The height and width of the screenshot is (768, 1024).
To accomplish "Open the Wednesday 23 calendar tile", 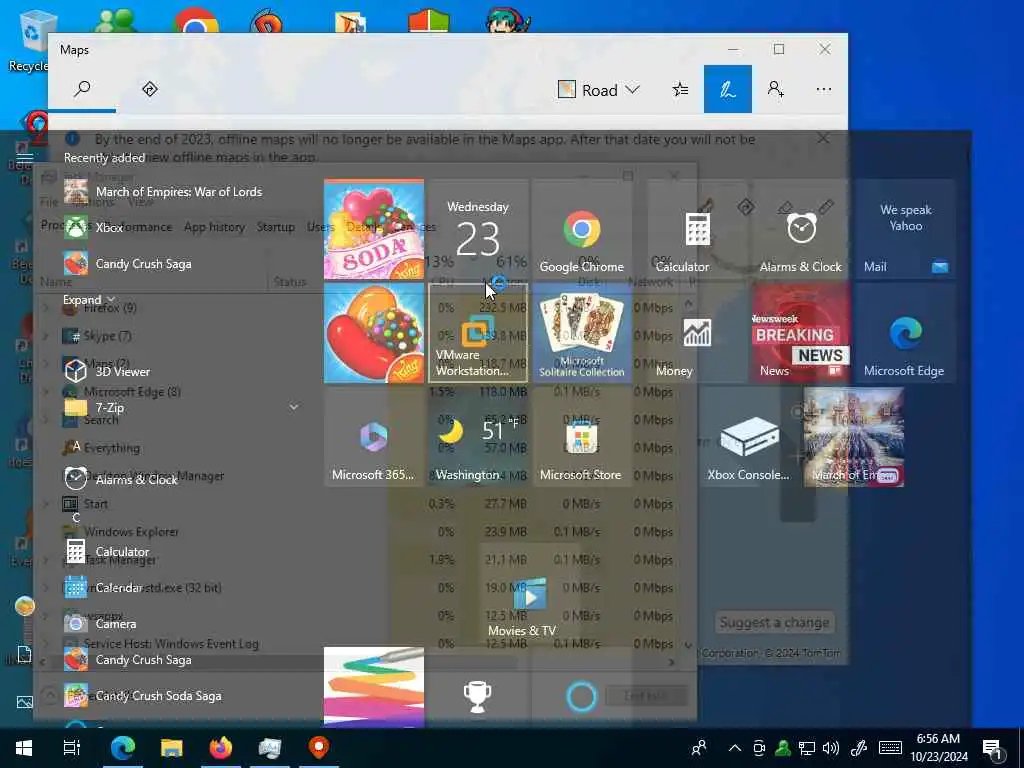I will (477, 229).
